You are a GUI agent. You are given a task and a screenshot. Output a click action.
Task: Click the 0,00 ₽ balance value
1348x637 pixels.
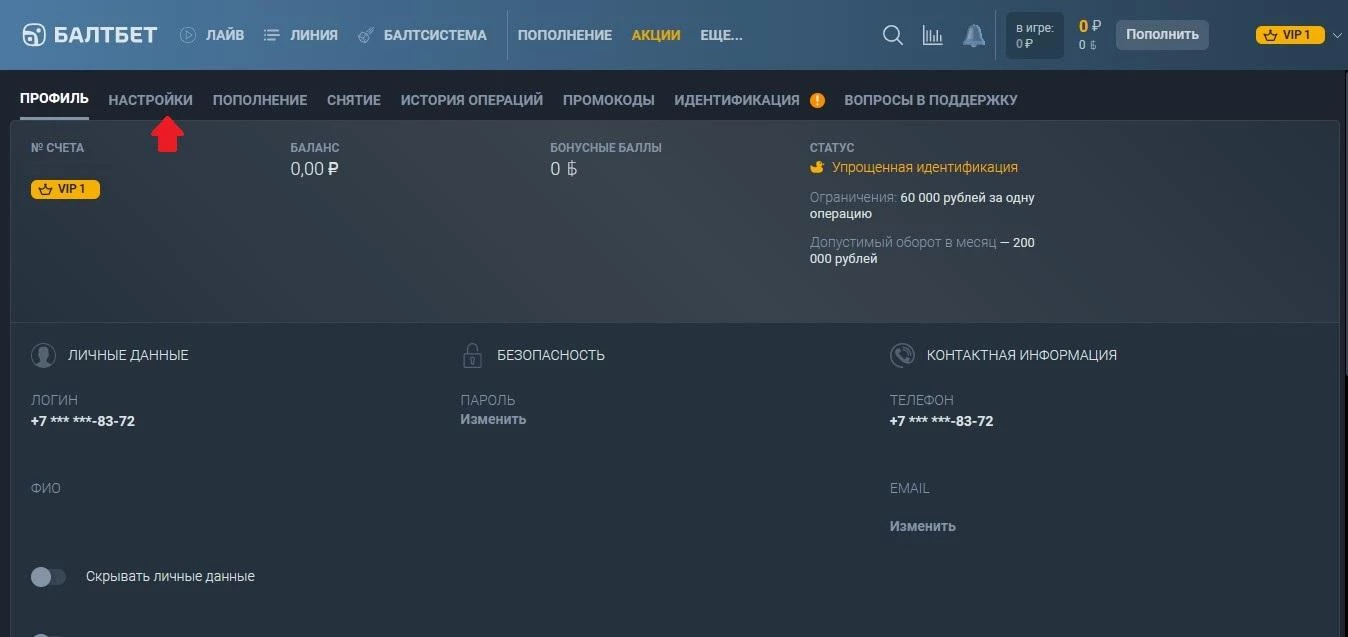click(315, 169)
